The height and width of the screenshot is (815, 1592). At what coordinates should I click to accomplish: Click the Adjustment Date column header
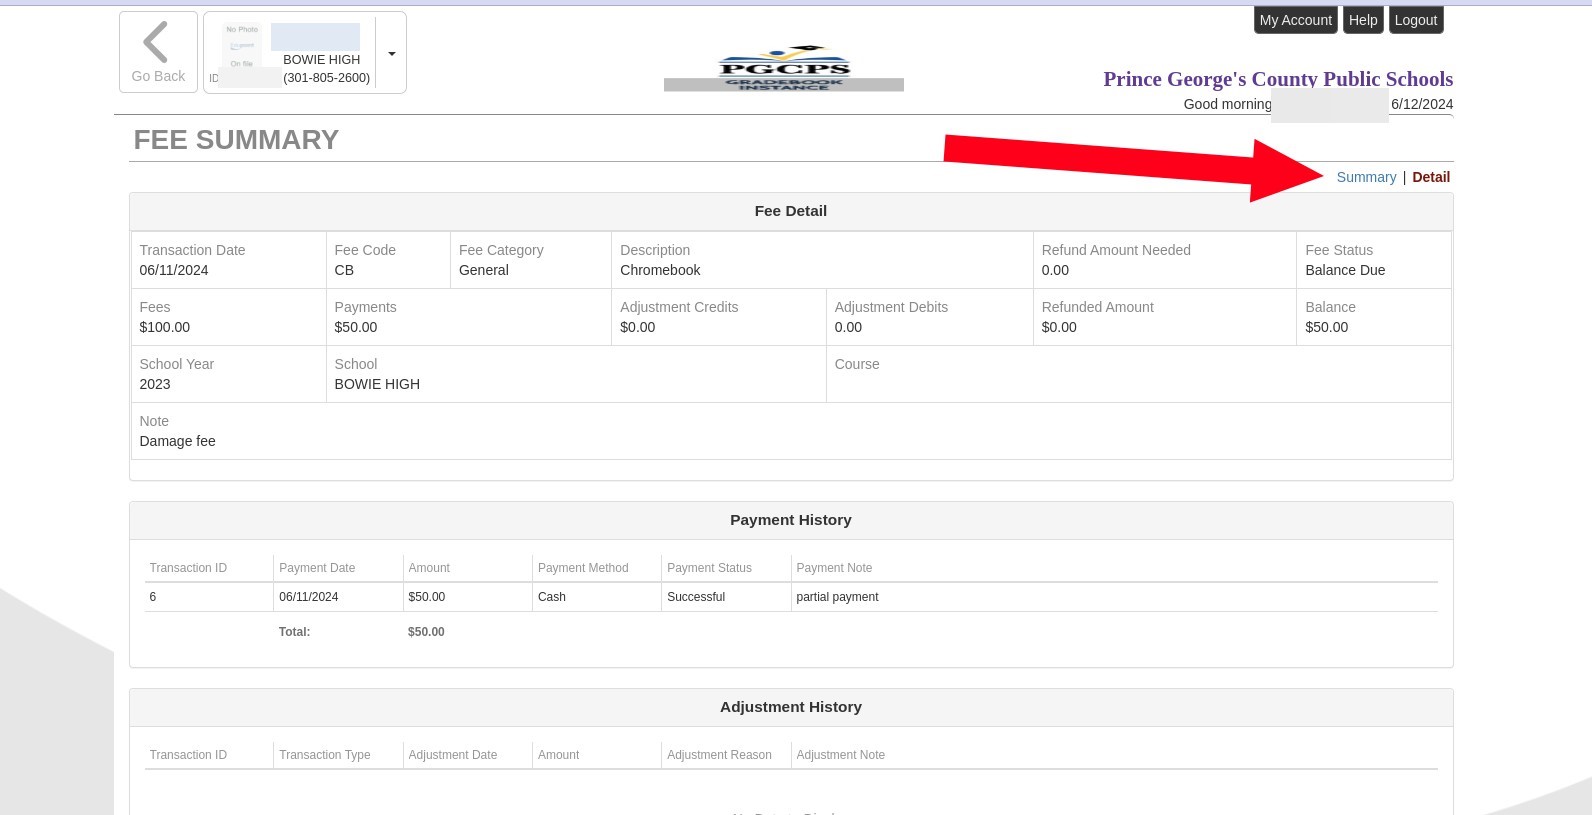point(452,755)
